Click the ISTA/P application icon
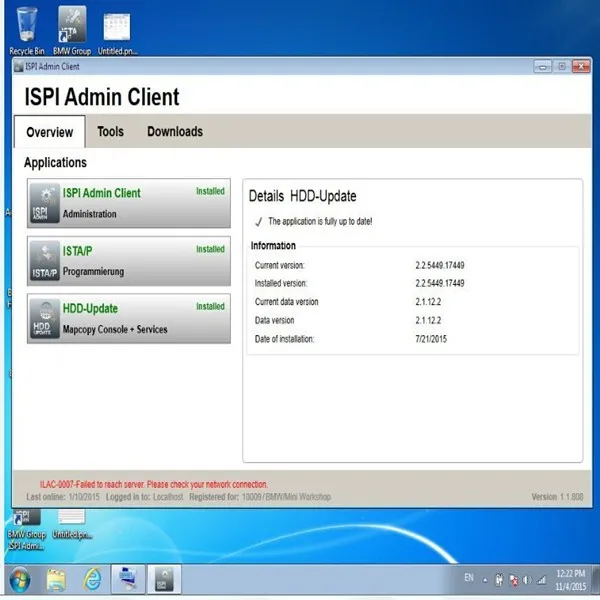Image resolution: width=600 pixels, height=600 pixels. (x=45, y=261)
